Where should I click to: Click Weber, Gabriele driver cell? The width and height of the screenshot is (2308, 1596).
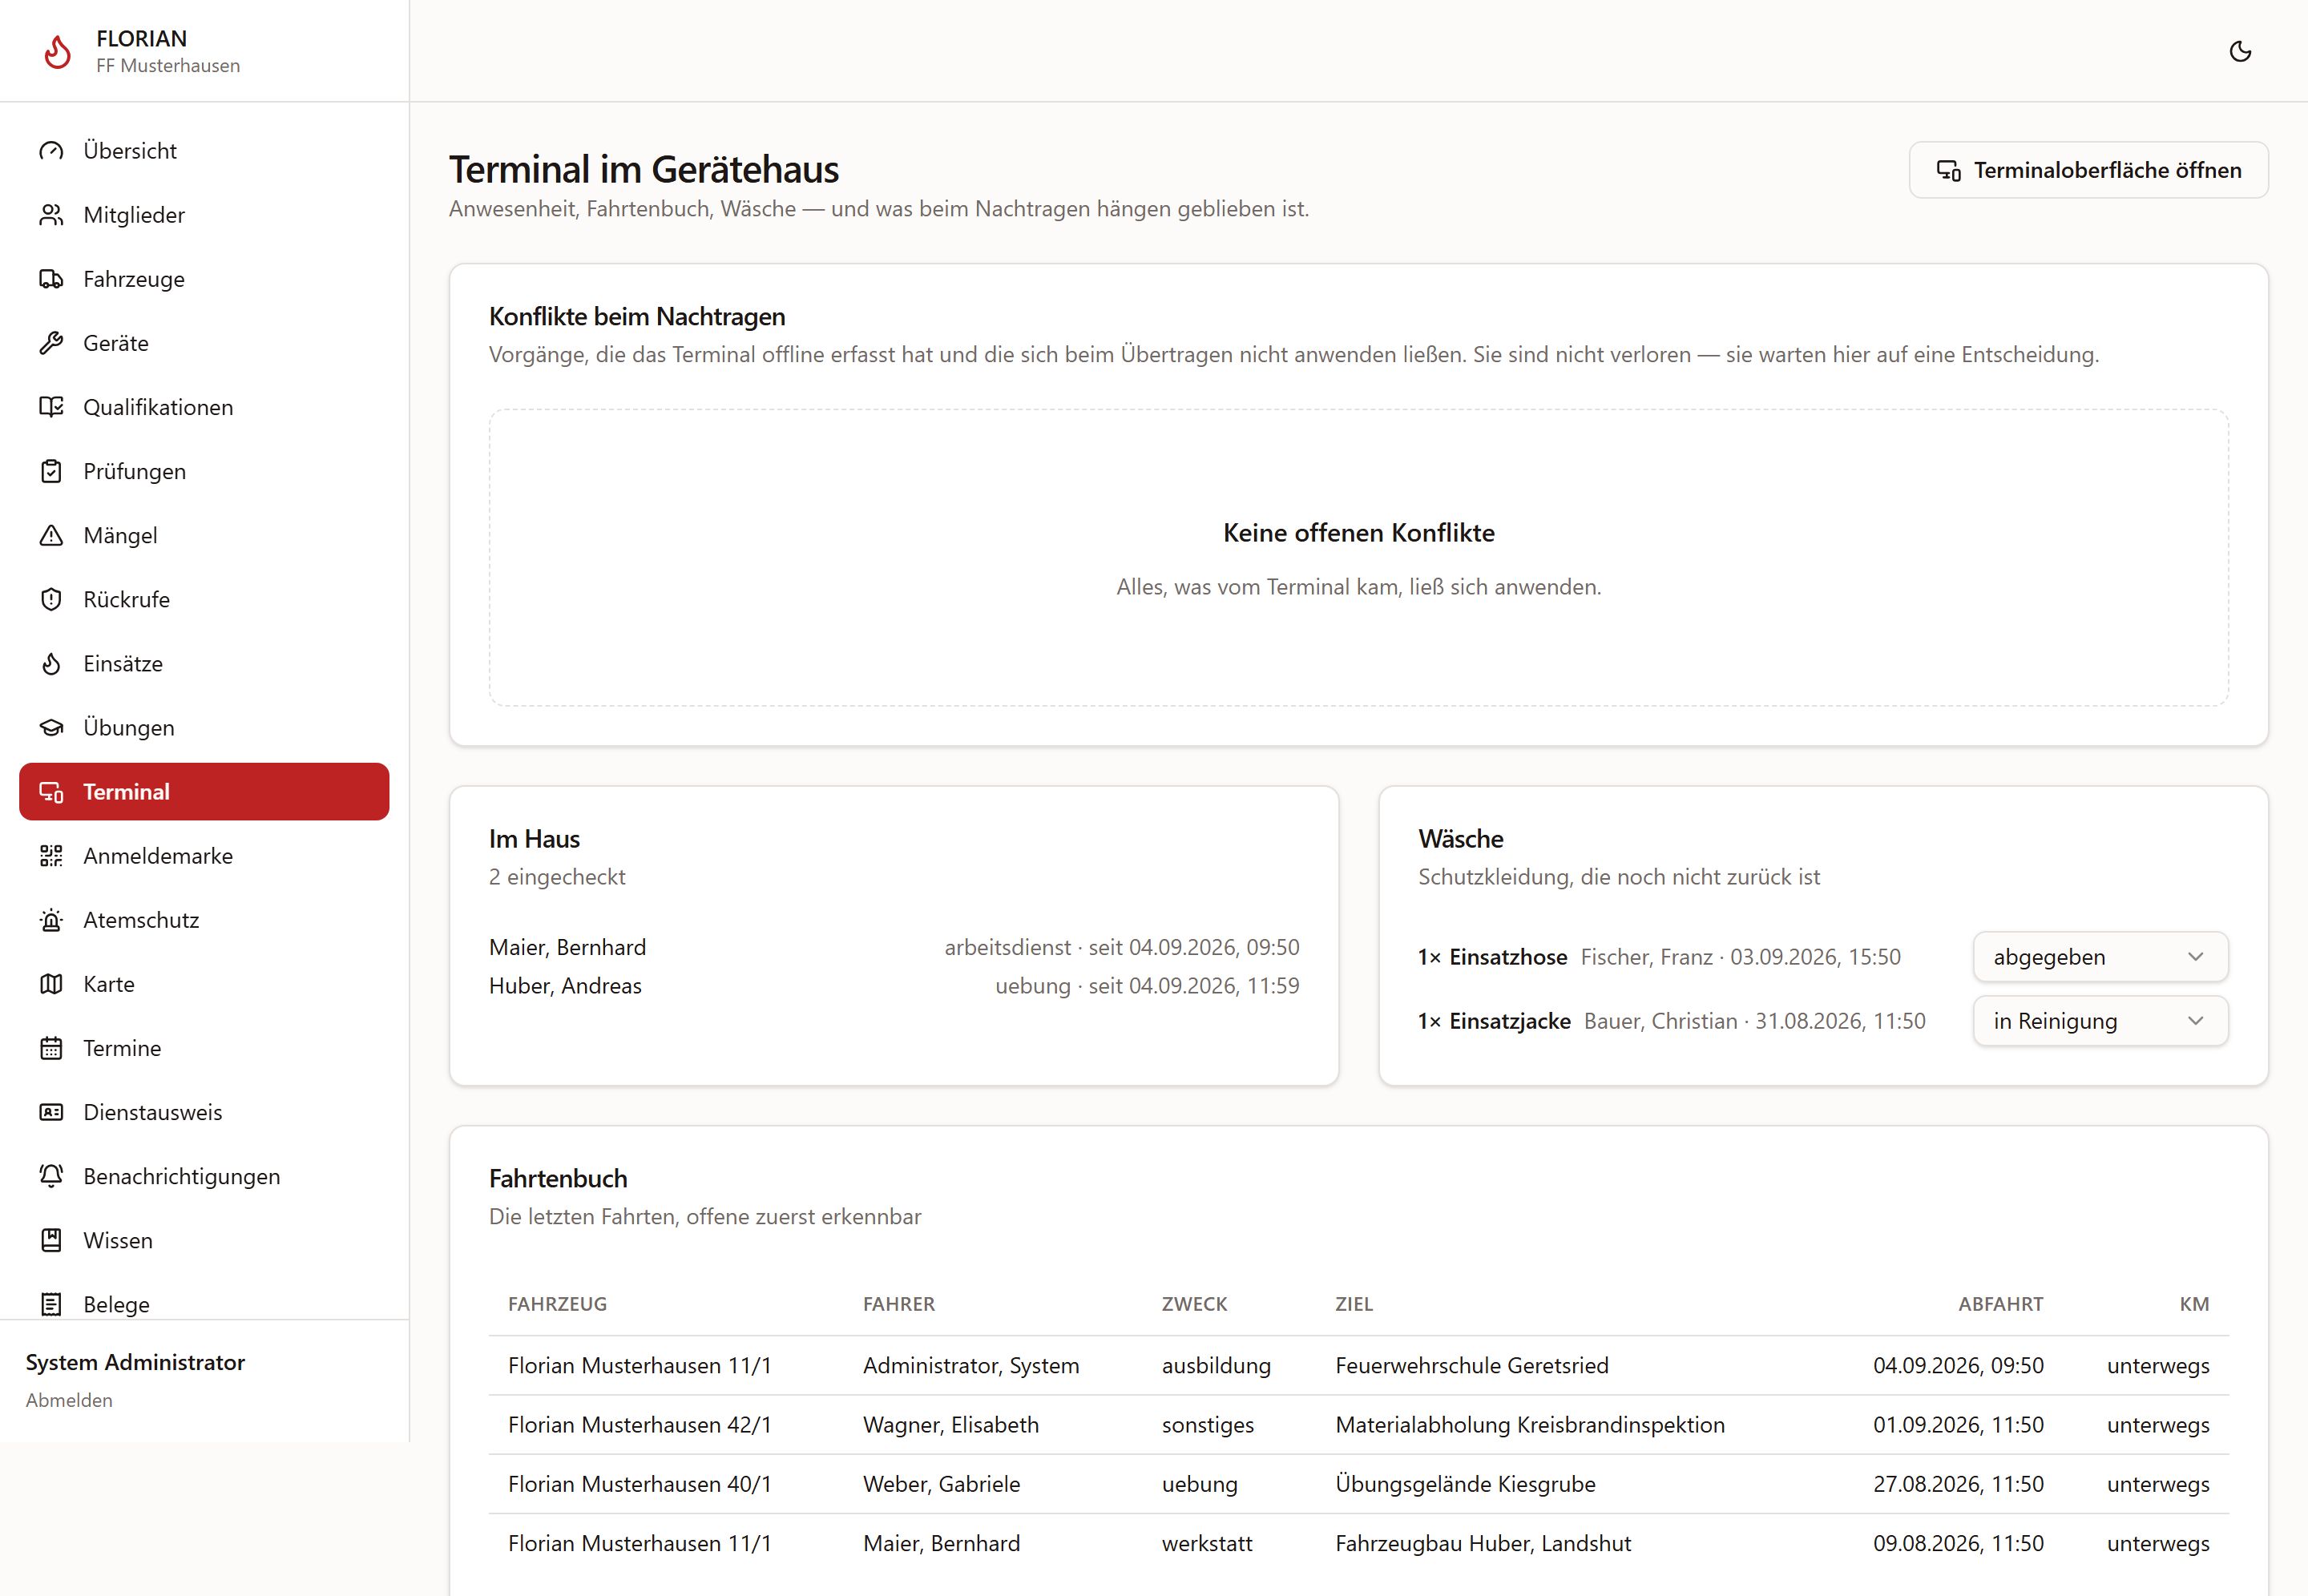pyautogui.click(x=941, y=1483)
